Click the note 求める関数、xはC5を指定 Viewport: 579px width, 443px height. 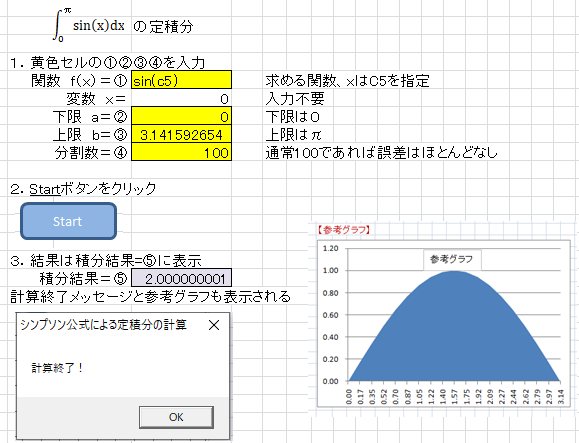pyautogui.click(x=347, y=80)
